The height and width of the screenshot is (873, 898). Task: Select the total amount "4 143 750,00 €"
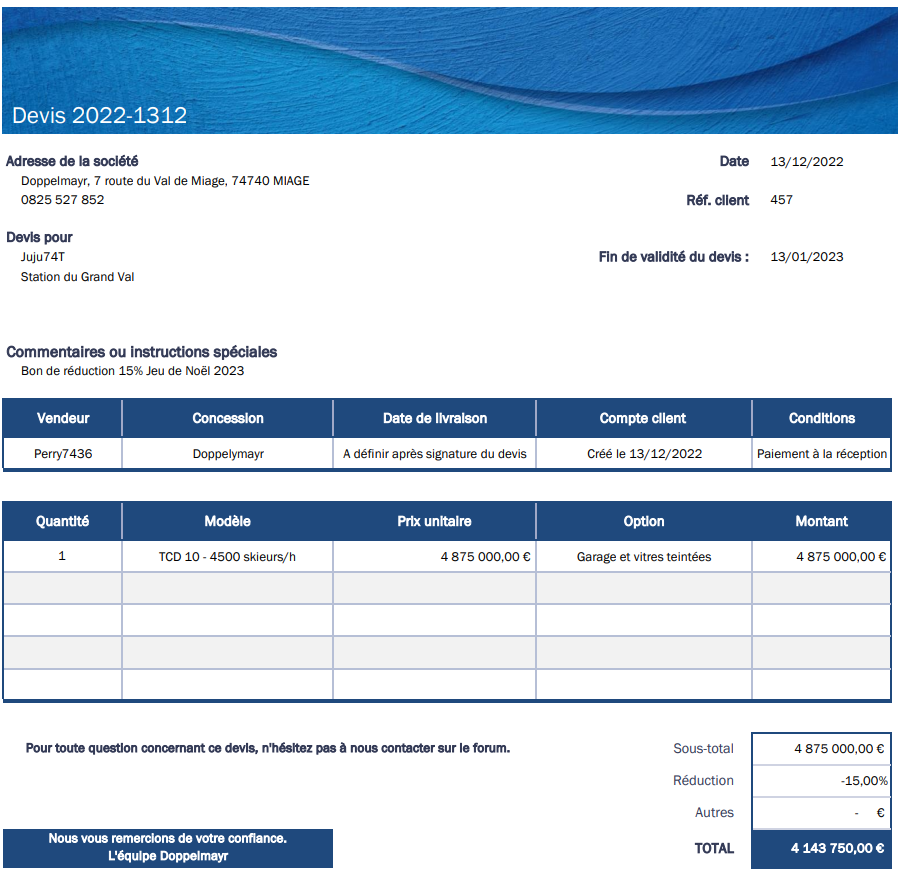[x=822, y=849]
